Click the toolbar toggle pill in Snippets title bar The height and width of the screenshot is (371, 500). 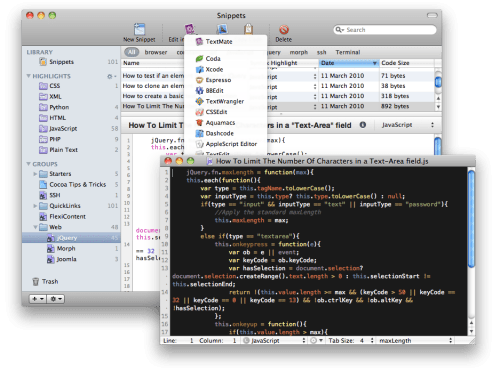432,15
